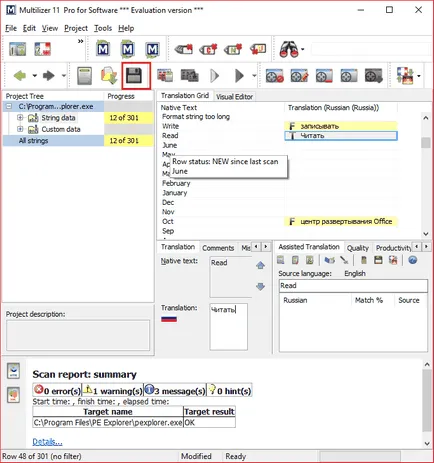Image resolution: width=434 pixels, height=463 pixels.
Task: Click the scan report scrollbar down arrow
Action: pyautogui.click(x=427, y=443)
